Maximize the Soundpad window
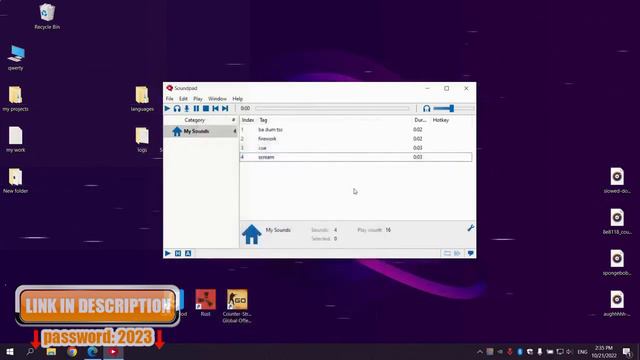Screen dimensions: 640x360 (x=447, y=88)
